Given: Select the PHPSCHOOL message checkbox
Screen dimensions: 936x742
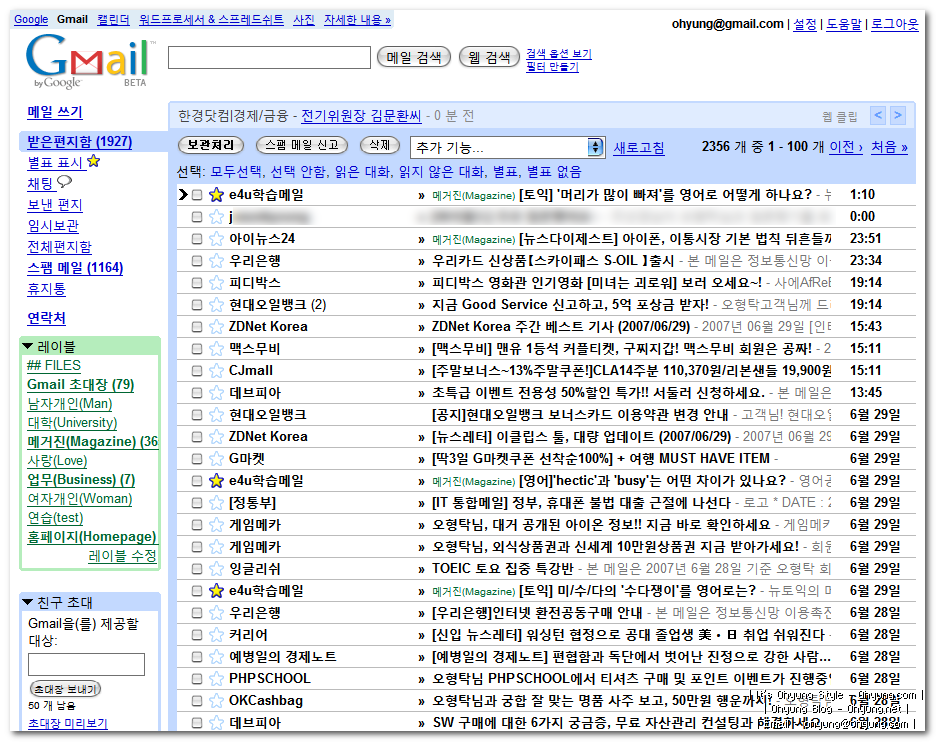Looking at the screenshot, I should click(197, 679).
